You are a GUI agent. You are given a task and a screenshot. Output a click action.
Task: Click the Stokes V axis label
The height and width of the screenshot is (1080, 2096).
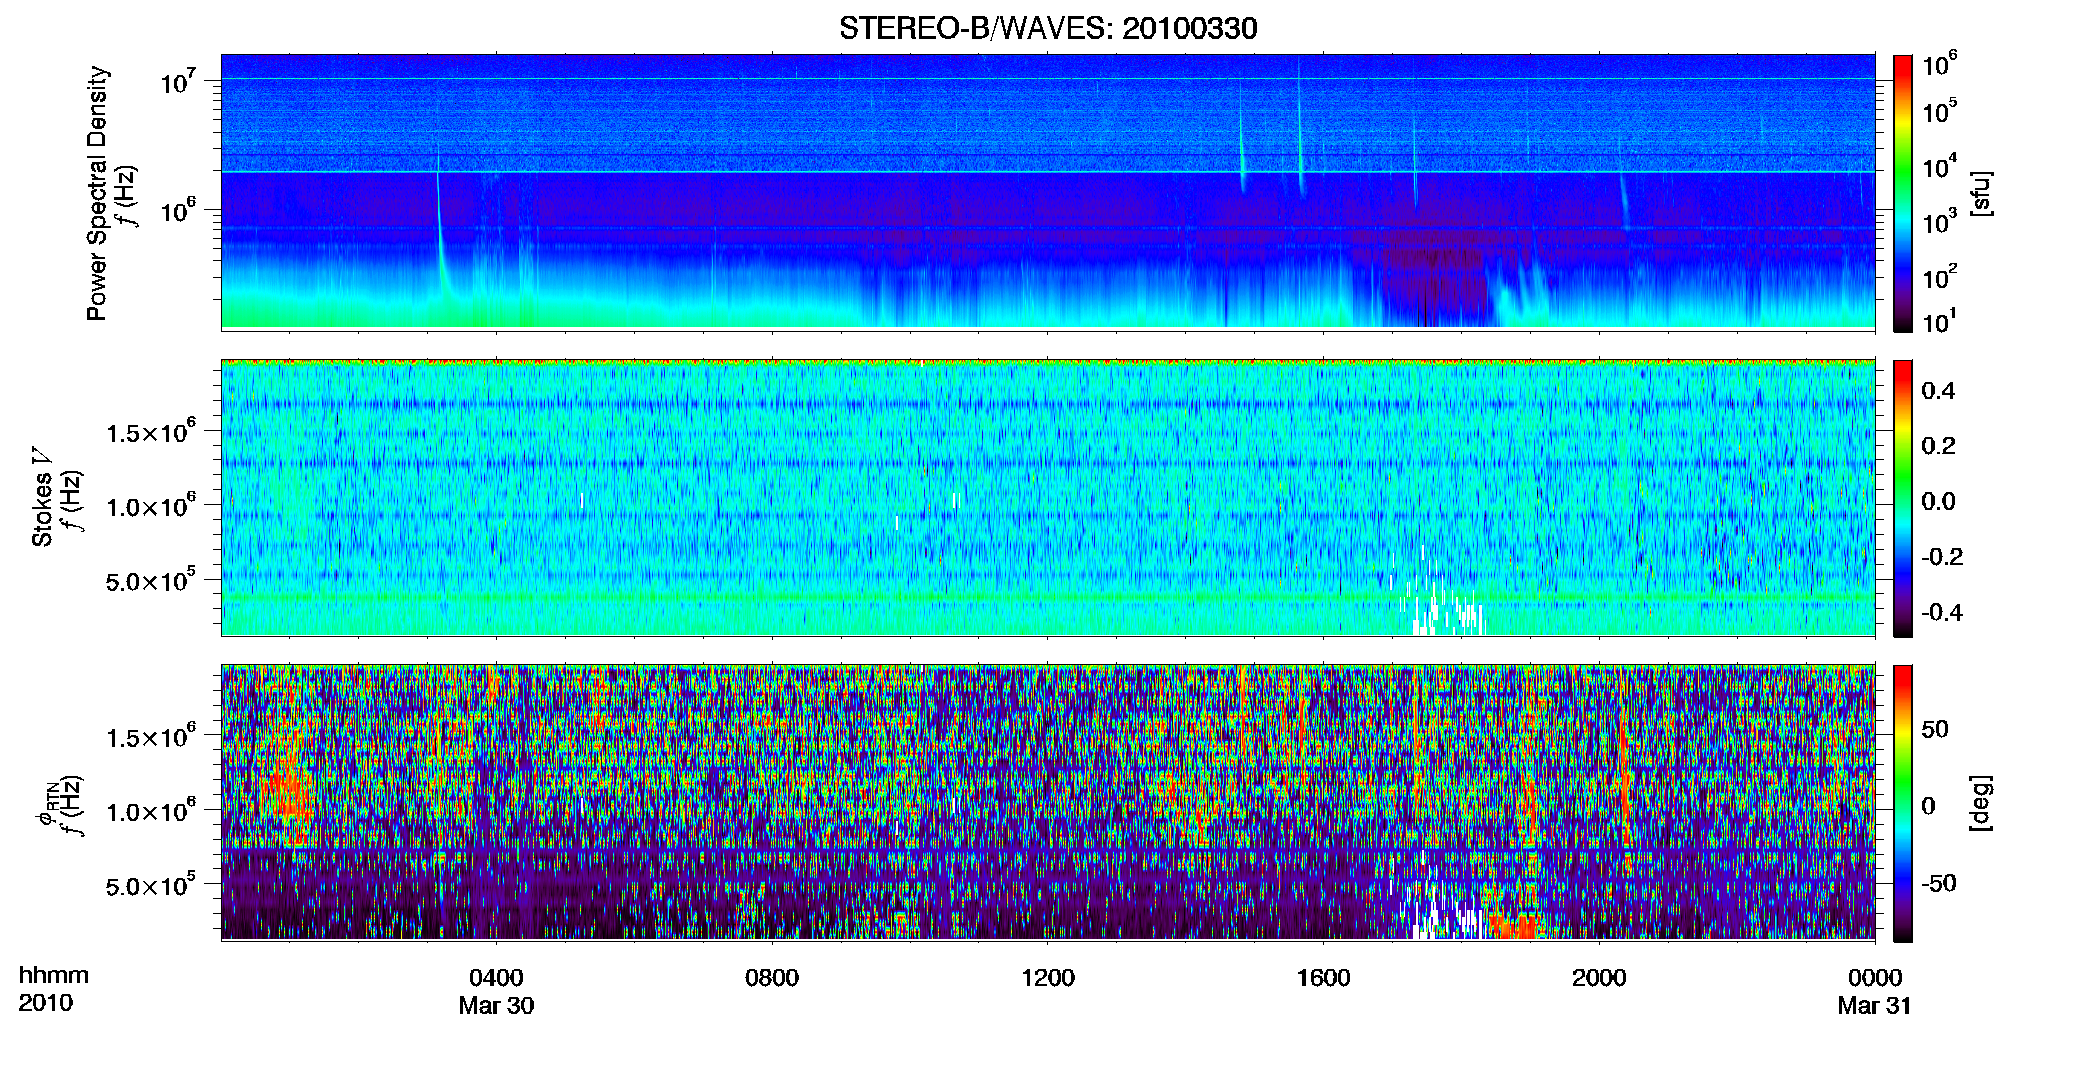(x=42, y=497)
